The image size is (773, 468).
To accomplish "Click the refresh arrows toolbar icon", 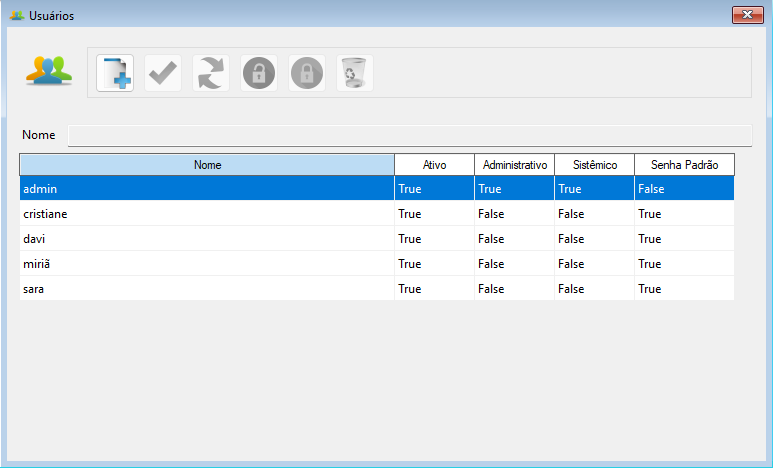I will pos(211,73).
